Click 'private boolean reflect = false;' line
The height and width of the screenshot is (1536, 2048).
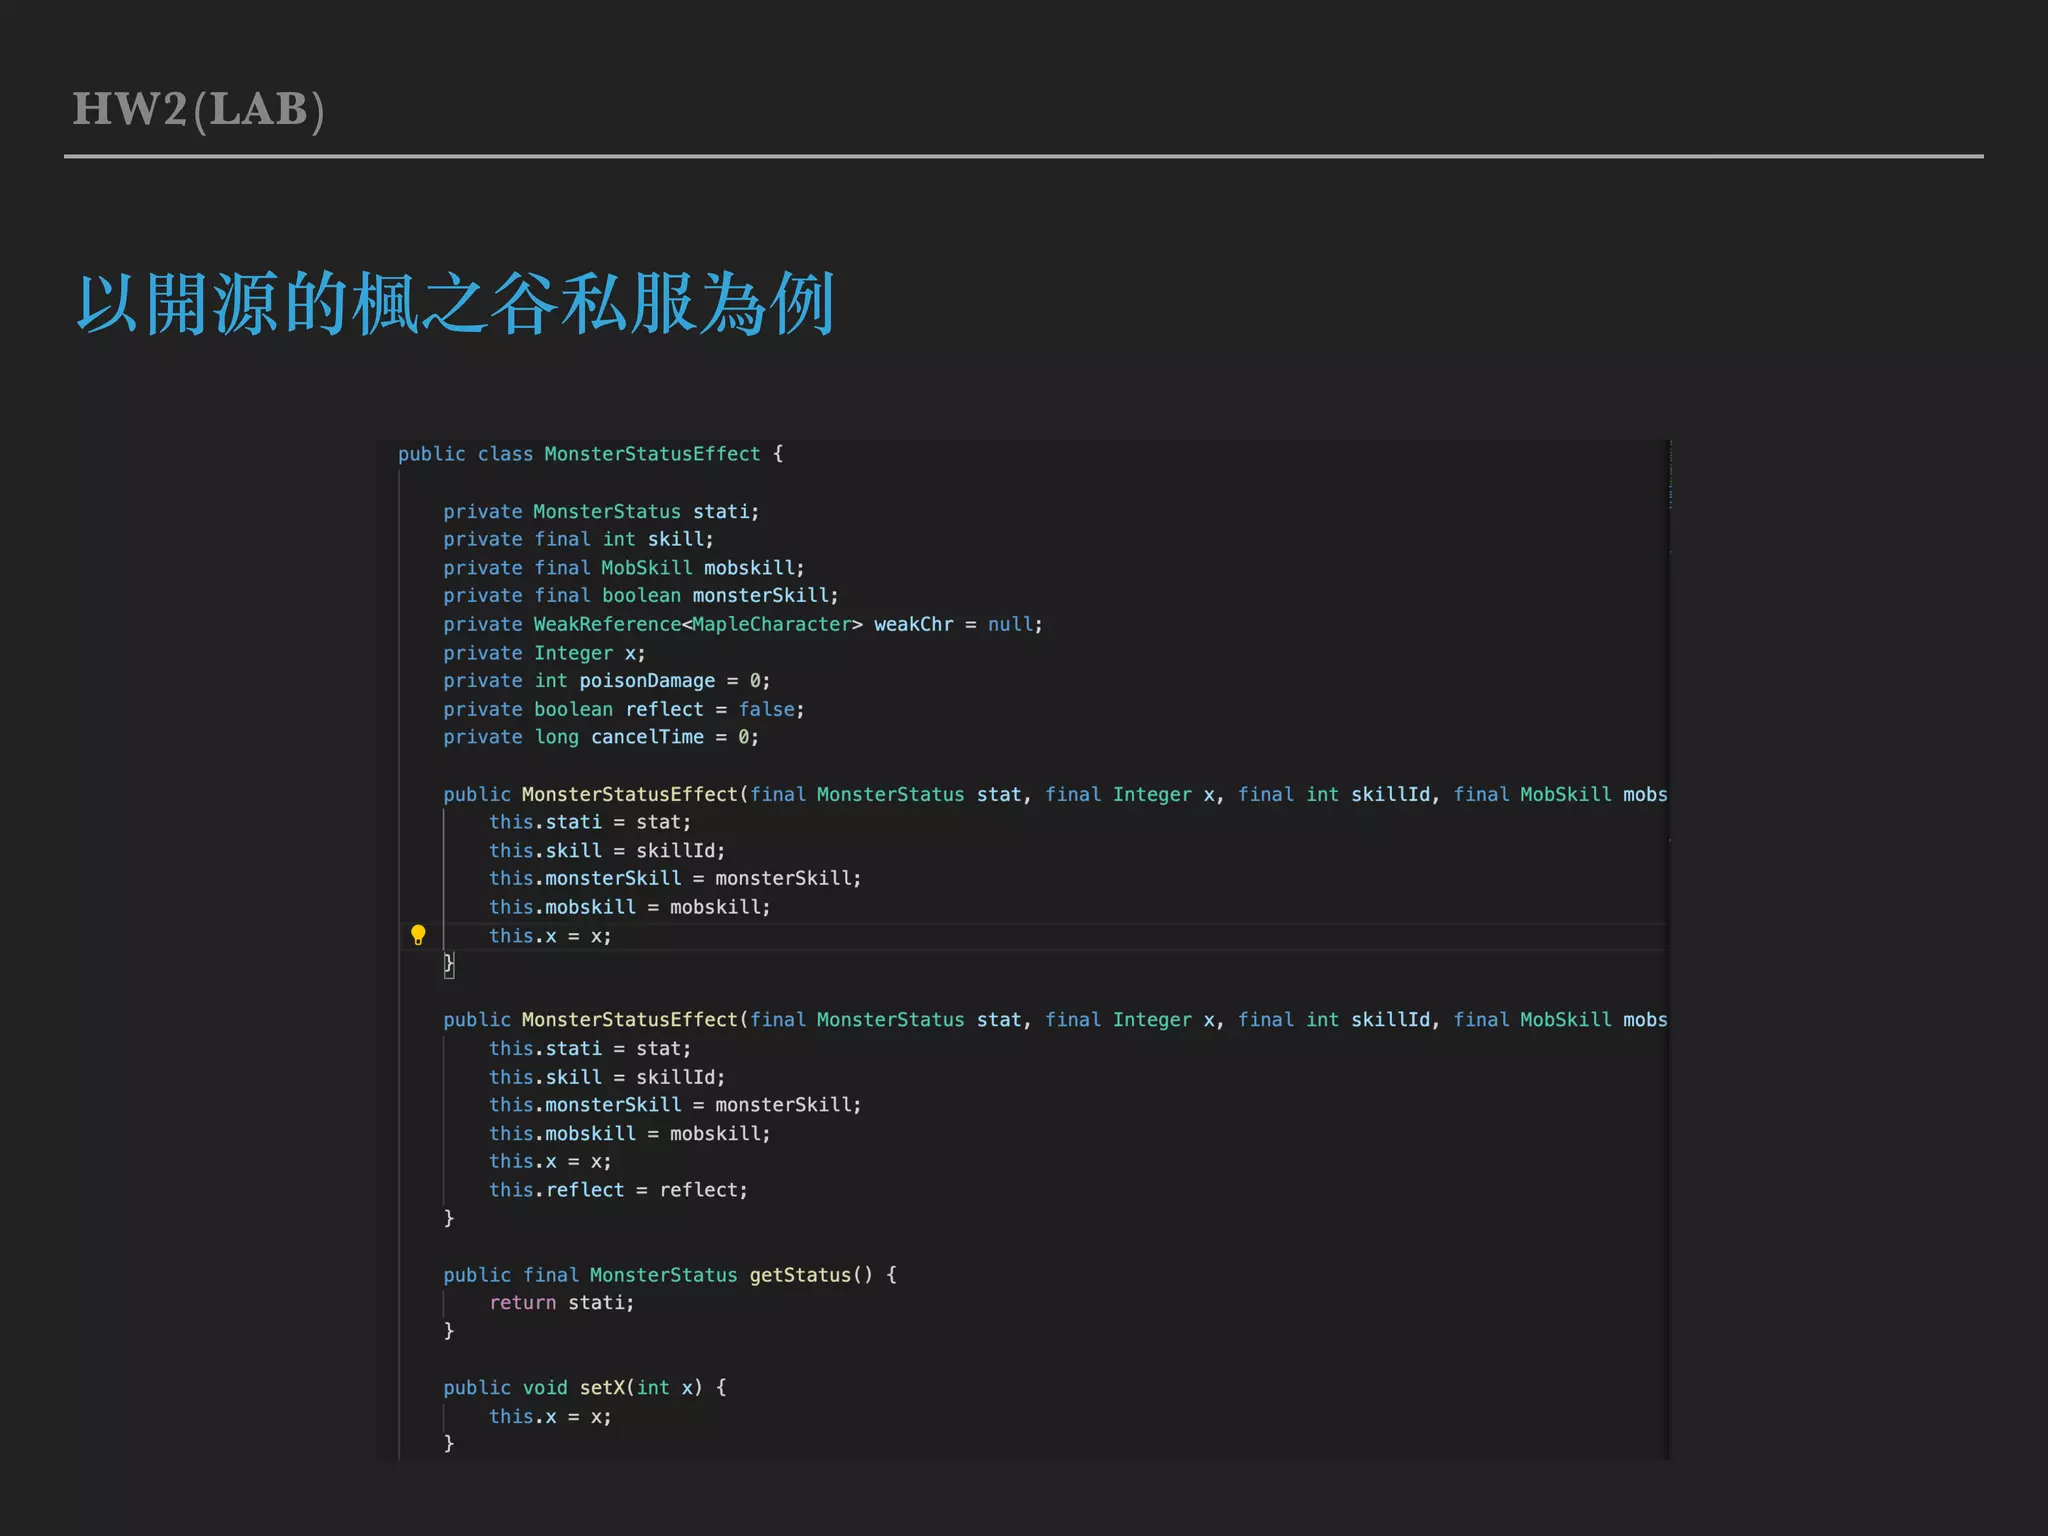[624, 709]
